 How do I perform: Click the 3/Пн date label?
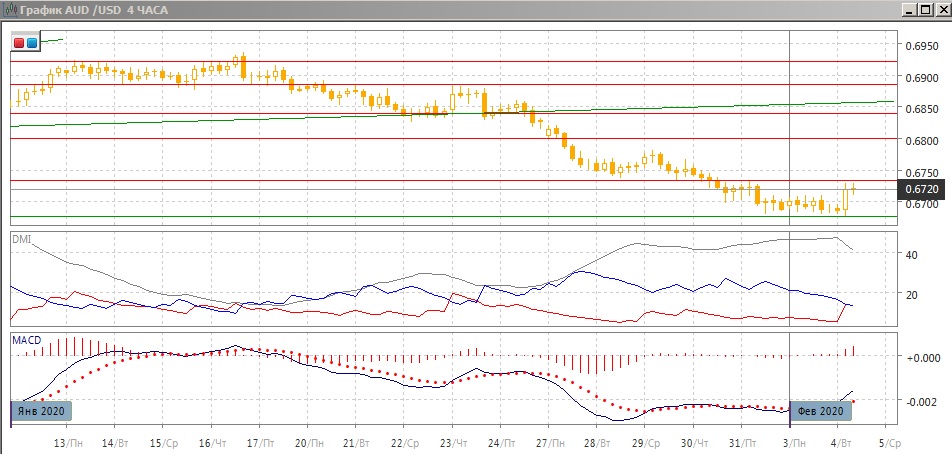click(x=792, y=441)
